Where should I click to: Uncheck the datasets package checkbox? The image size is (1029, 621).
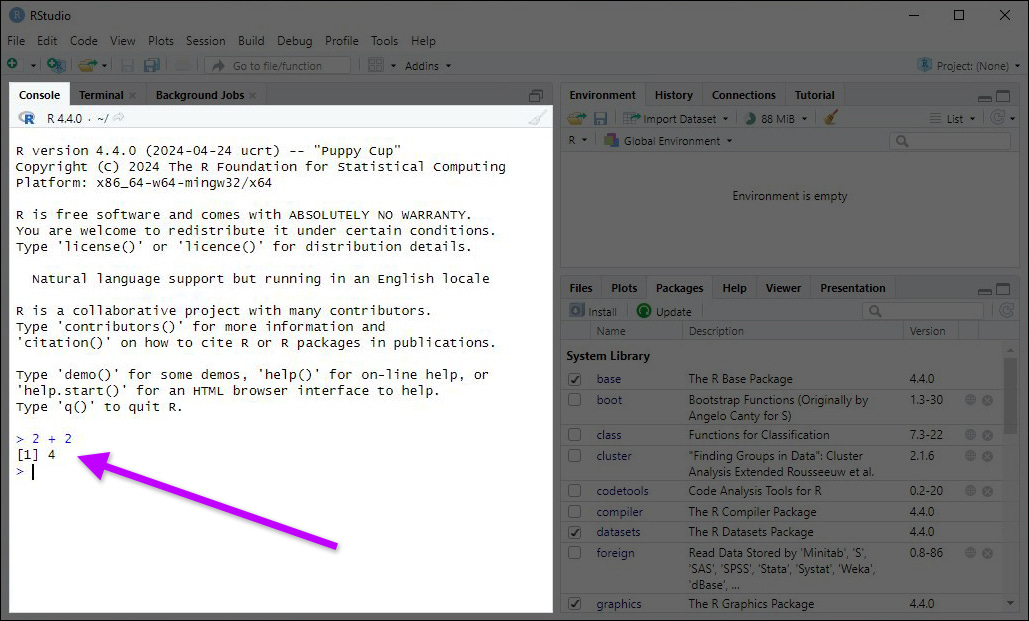[x=575, y=532]
